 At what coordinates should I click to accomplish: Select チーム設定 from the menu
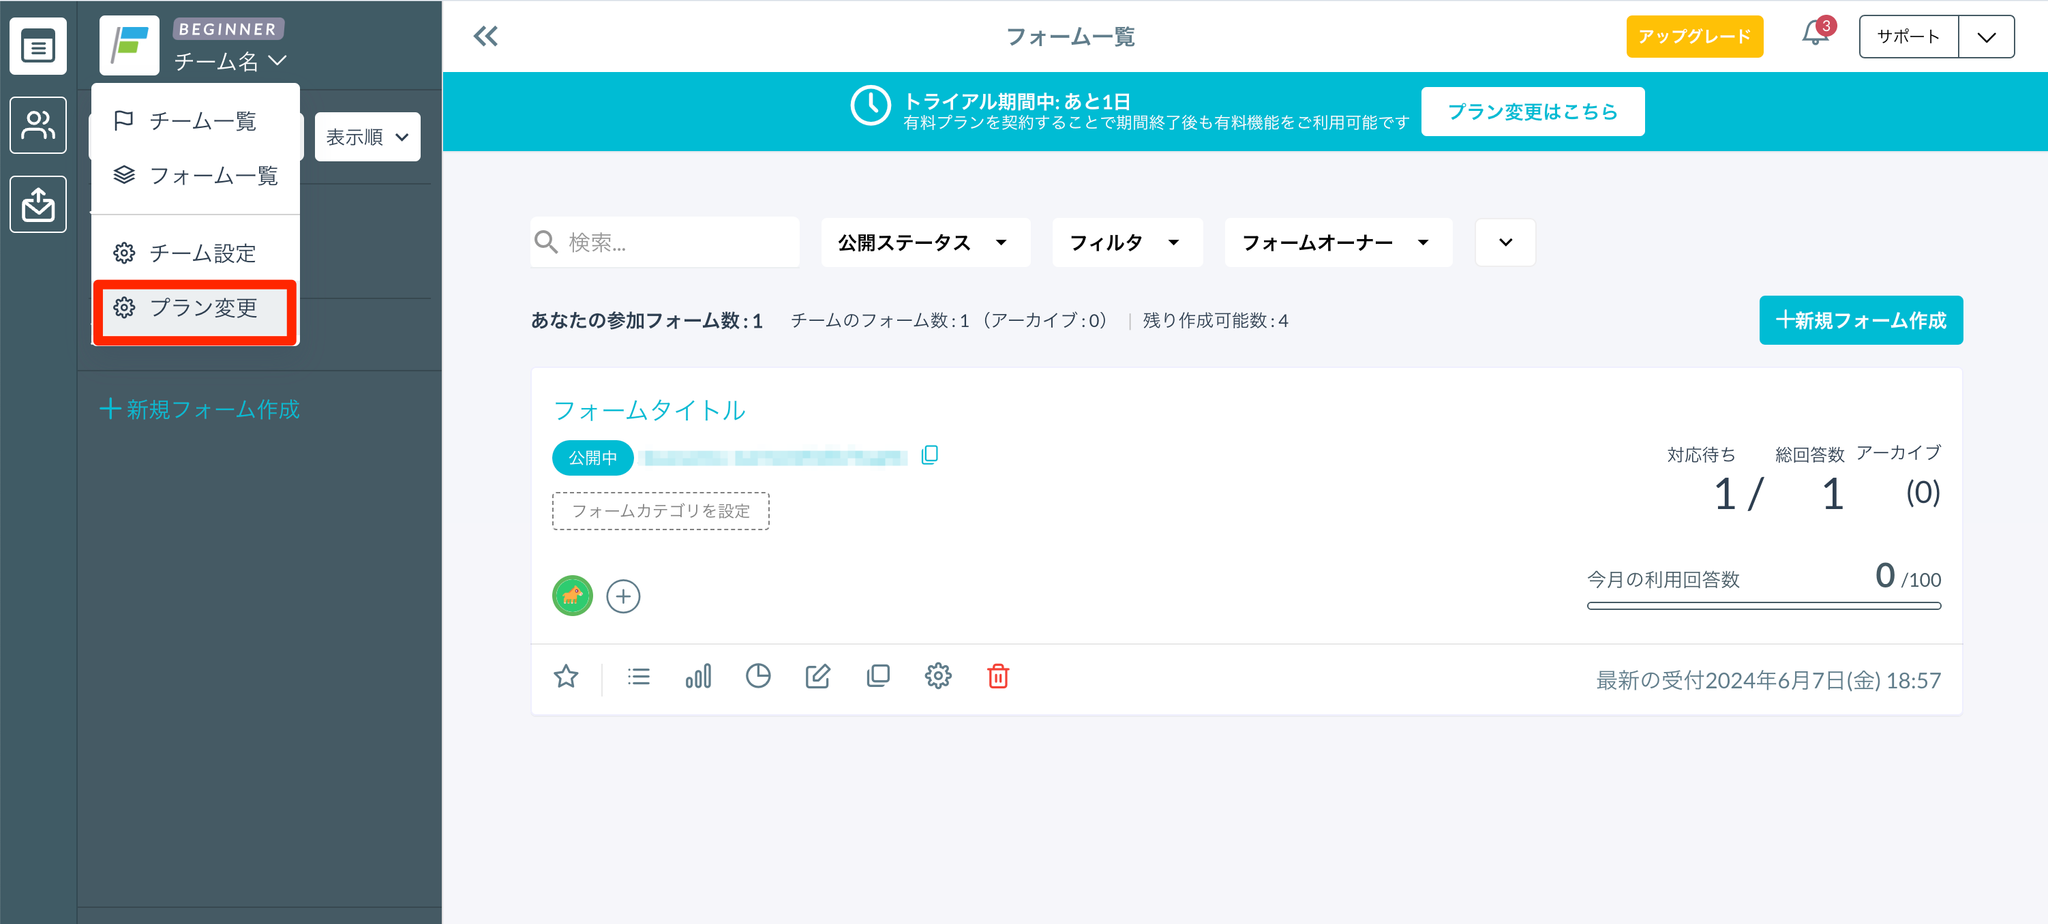[196, 253]
